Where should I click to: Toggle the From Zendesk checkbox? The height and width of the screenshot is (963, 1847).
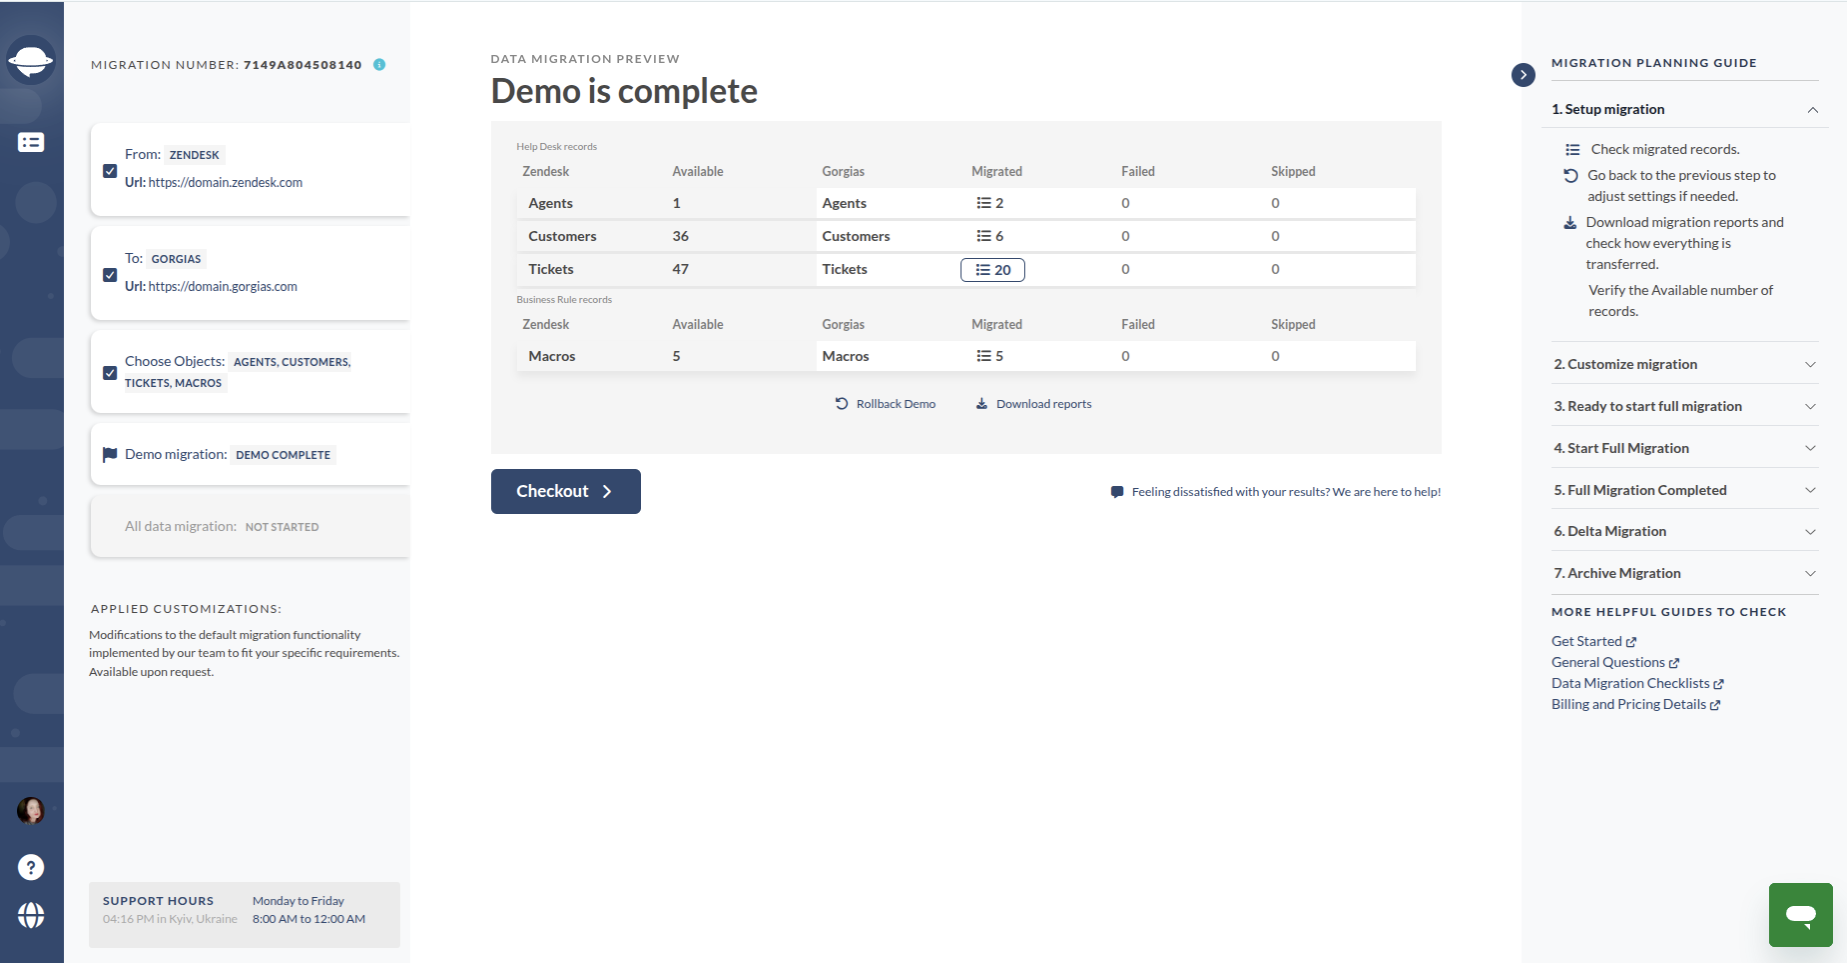click(110, 171)
